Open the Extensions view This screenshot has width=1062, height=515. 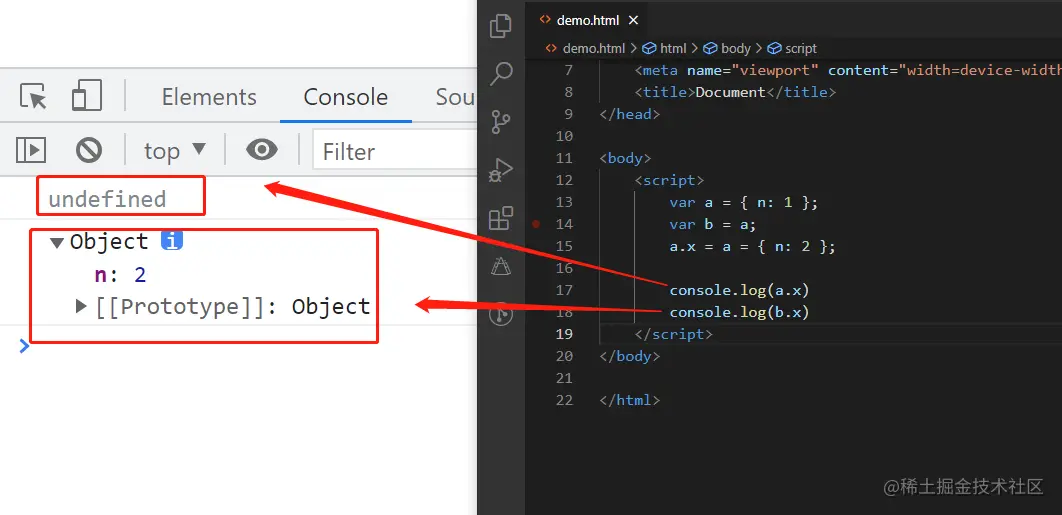point(501,218)
